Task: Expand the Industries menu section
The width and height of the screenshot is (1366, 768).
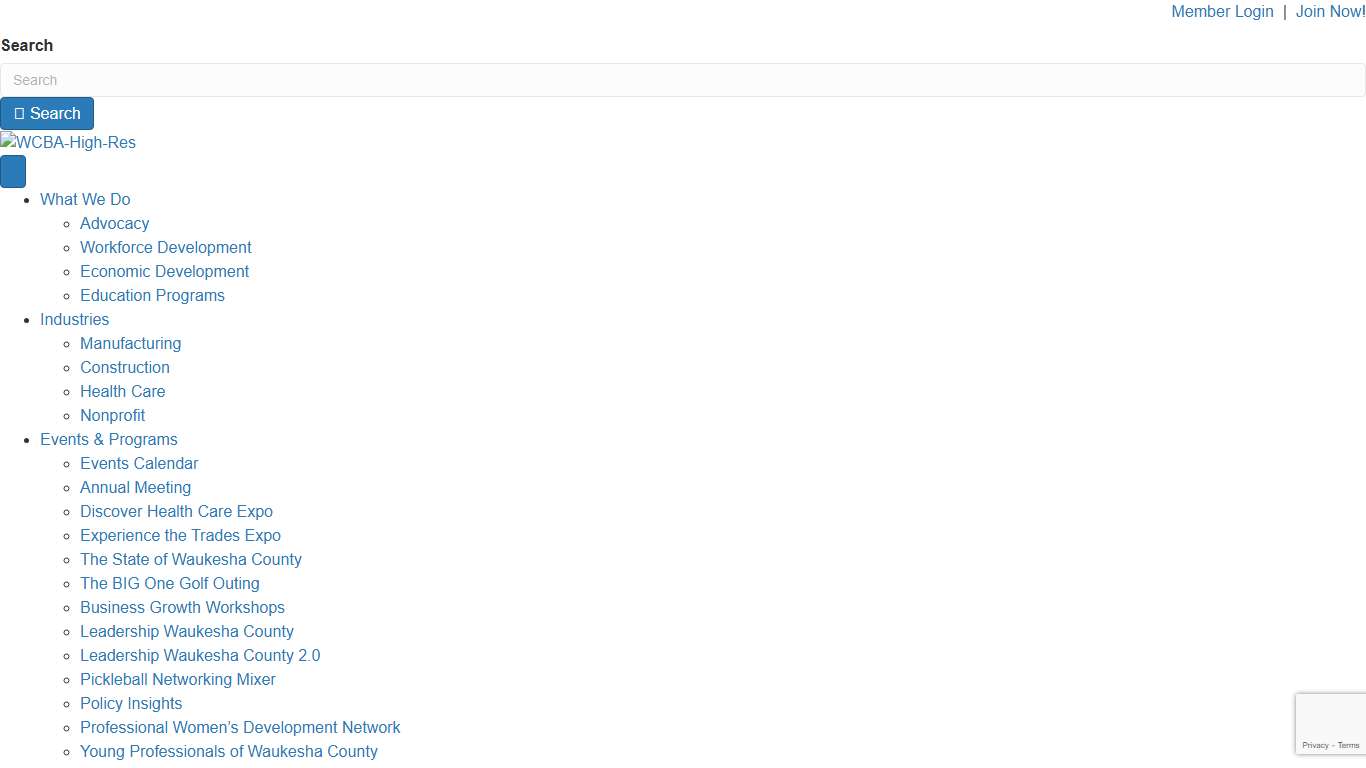Action: pyautogui.click(x=74, y=320)
